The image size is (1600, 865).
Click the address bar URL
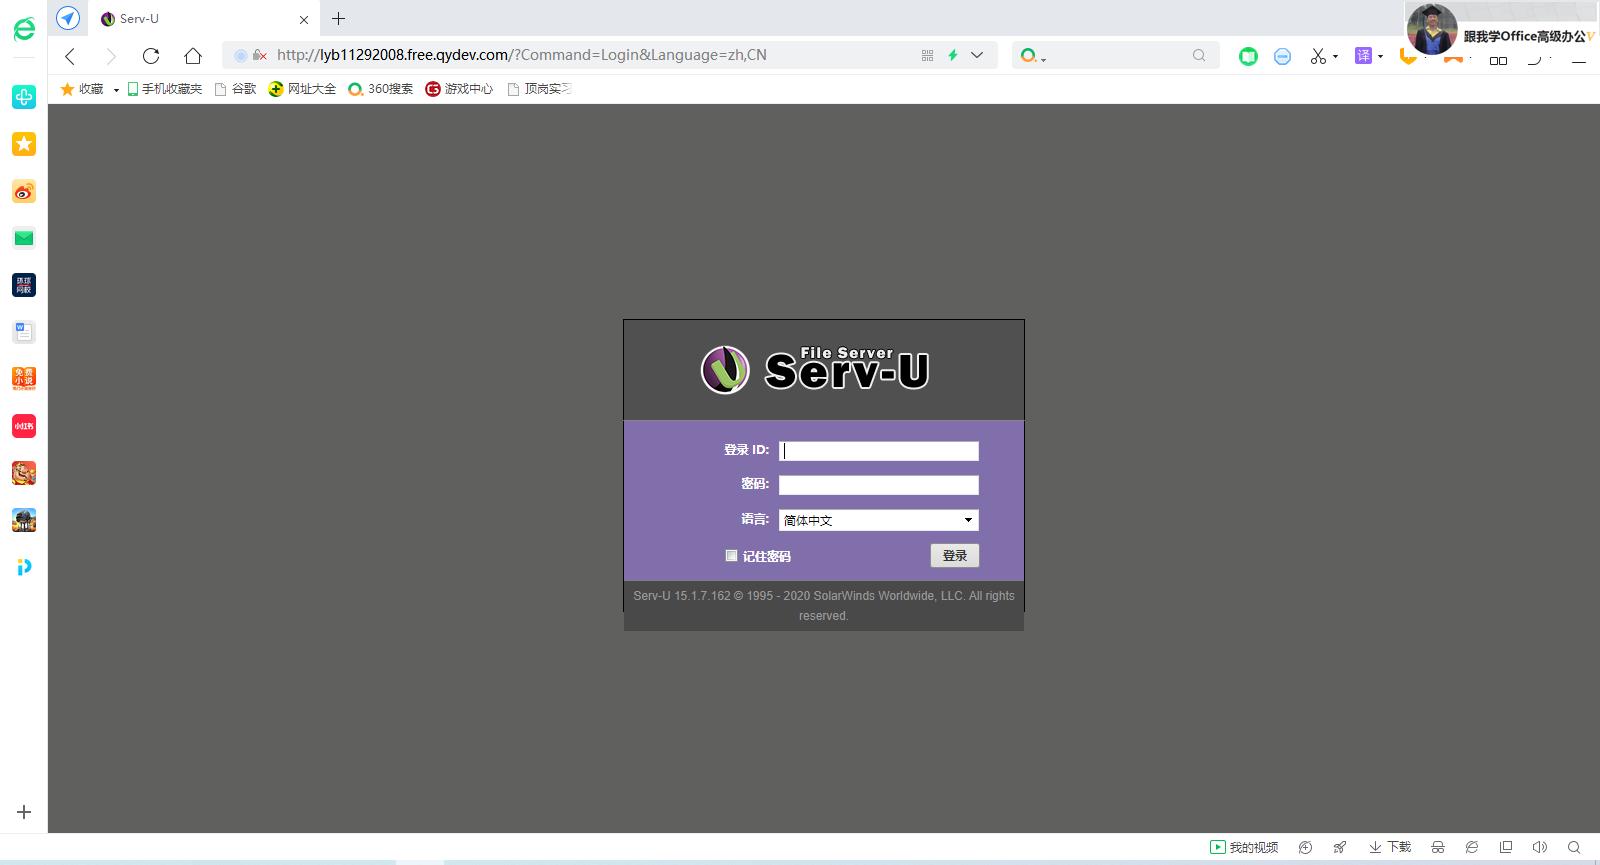point(522,55)
